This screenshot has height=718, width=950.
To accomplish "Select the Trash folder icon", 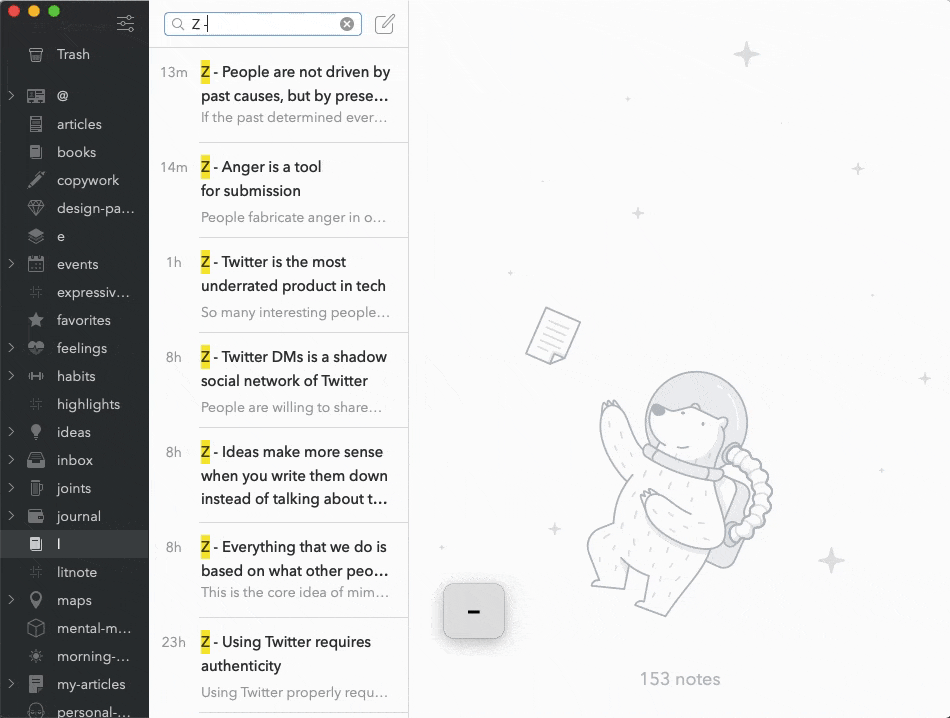I will click(36, 55).
